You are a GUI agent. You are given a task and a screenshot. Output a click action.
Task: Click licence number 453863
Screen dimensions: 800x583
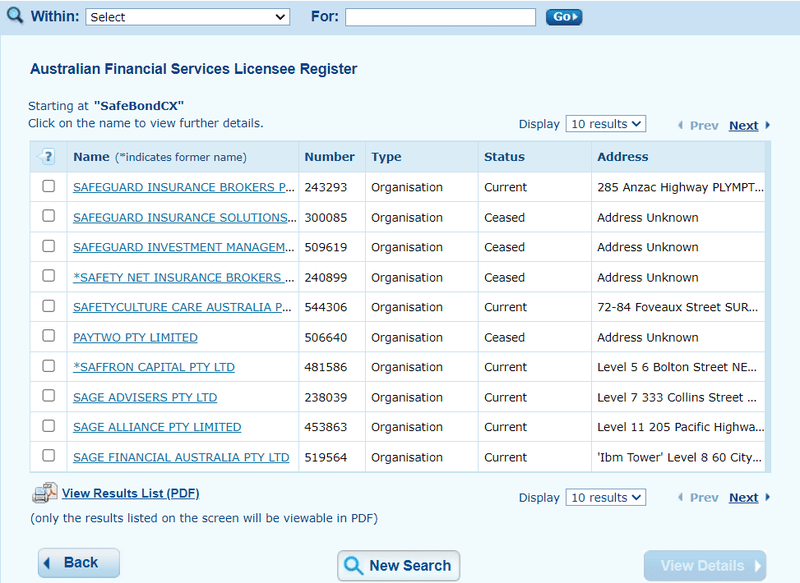pyautogui.click(x=326, y=427)
